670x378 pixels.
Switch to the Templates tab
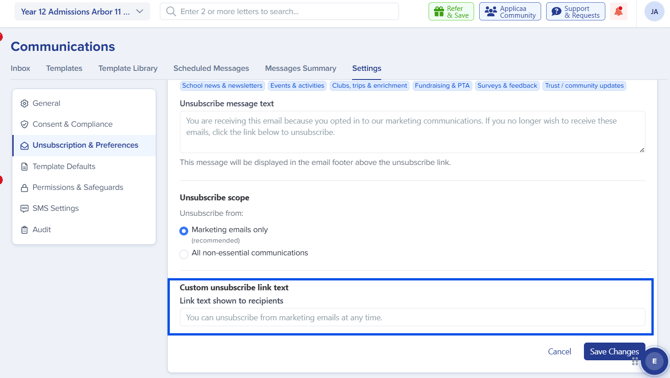[64, 68]
